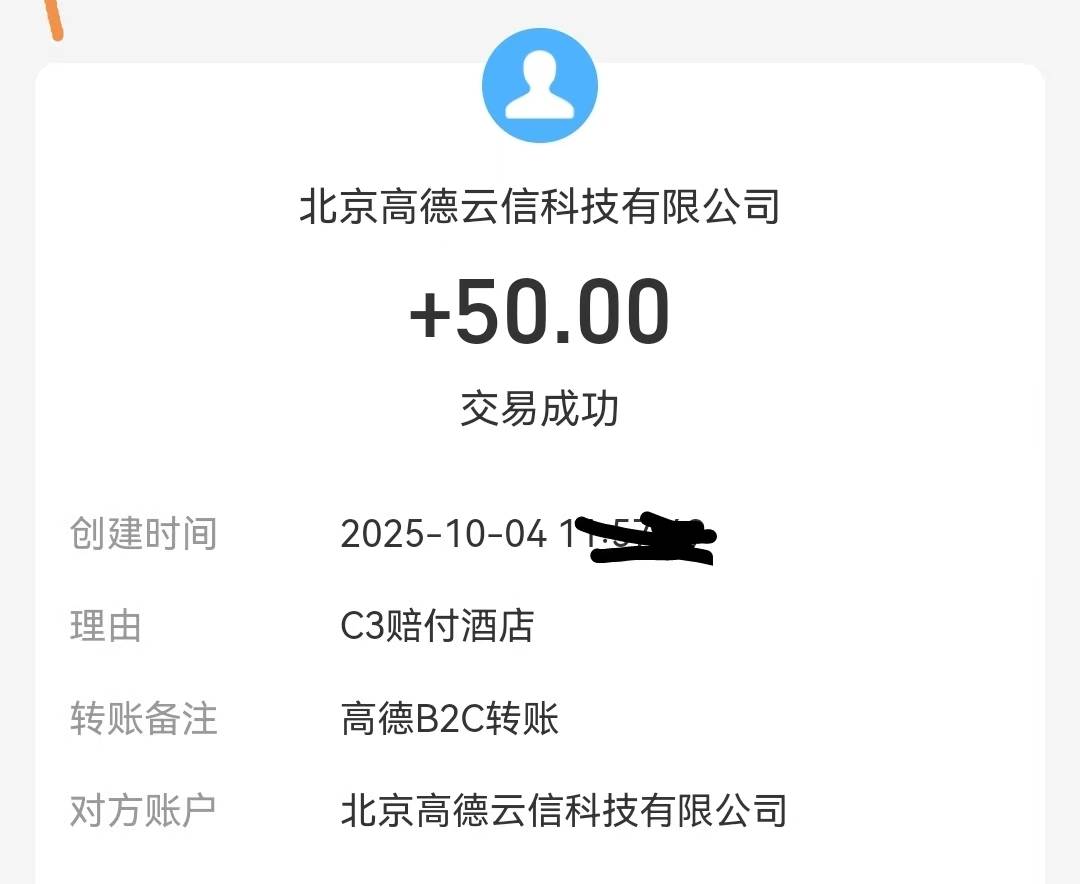Select the 2025-10-04 creation date

[x=443, y=534]
